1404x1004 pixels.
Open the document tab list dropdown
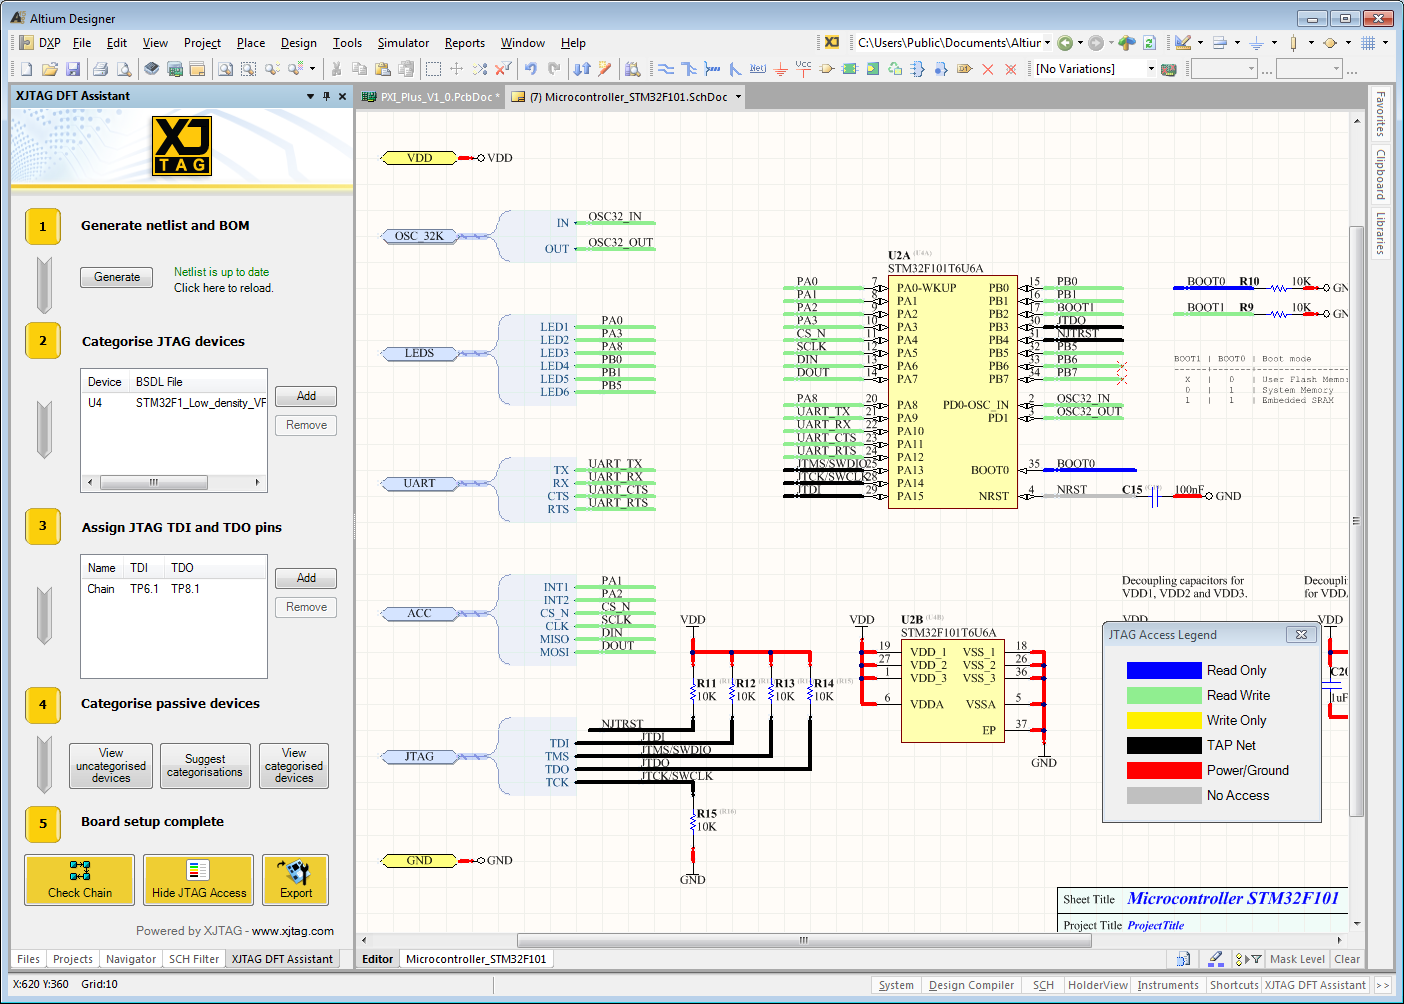pos(739,97)
